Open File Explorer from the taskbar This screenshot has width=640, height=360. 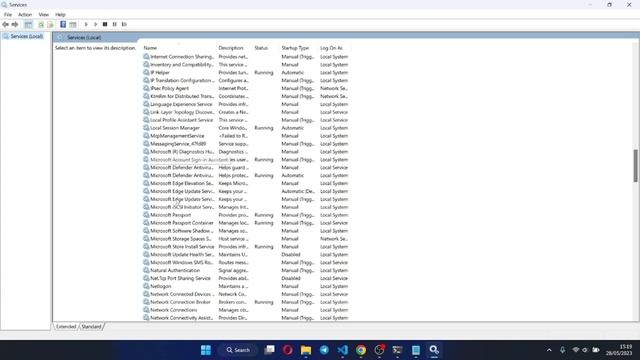[306, 350]
